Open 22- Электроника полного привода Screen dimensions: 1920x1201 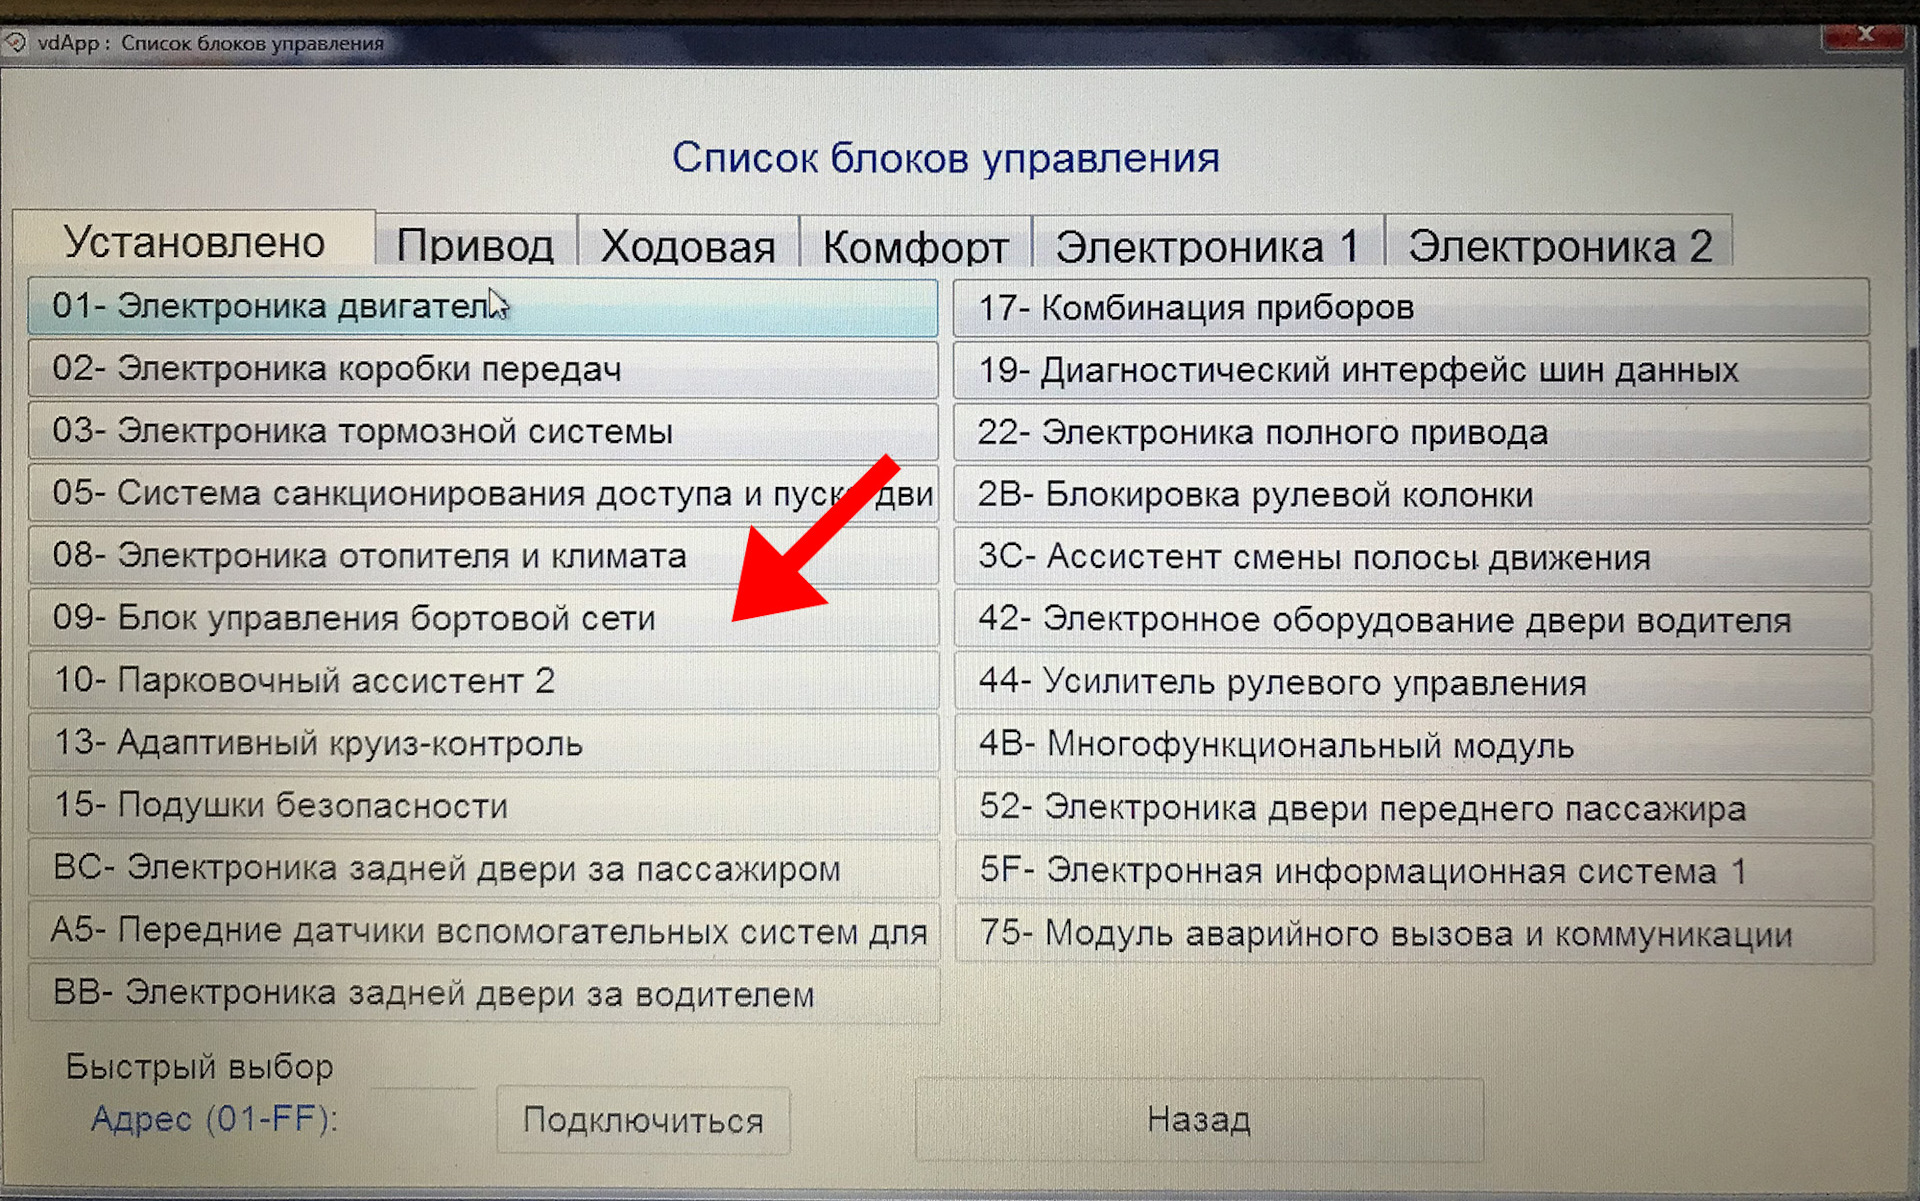[1411, 433]
